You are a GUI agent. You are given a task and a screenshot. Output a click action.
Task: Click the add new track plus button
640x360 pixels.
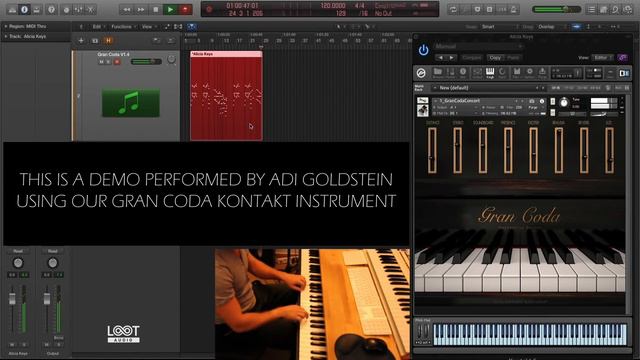(x=81, y=40)
